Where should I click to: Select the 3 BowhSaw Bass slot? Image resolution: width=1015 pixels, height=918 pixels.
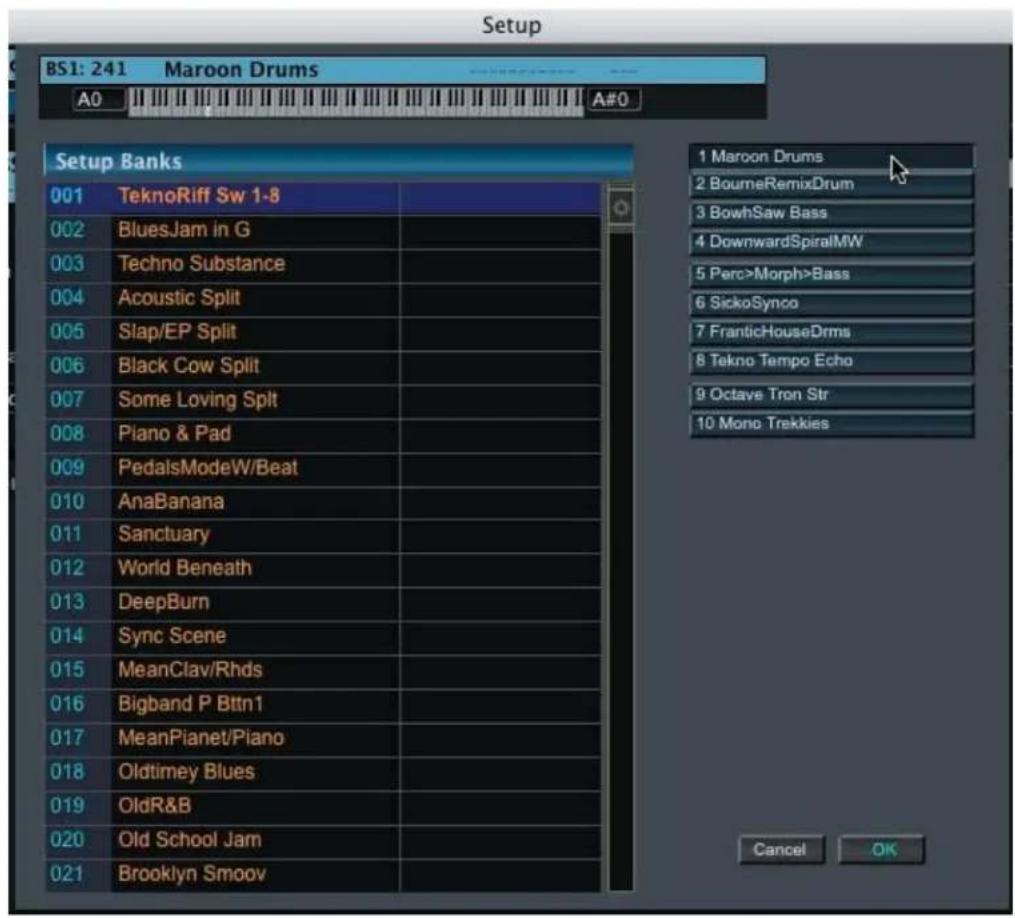click(831, 214)
